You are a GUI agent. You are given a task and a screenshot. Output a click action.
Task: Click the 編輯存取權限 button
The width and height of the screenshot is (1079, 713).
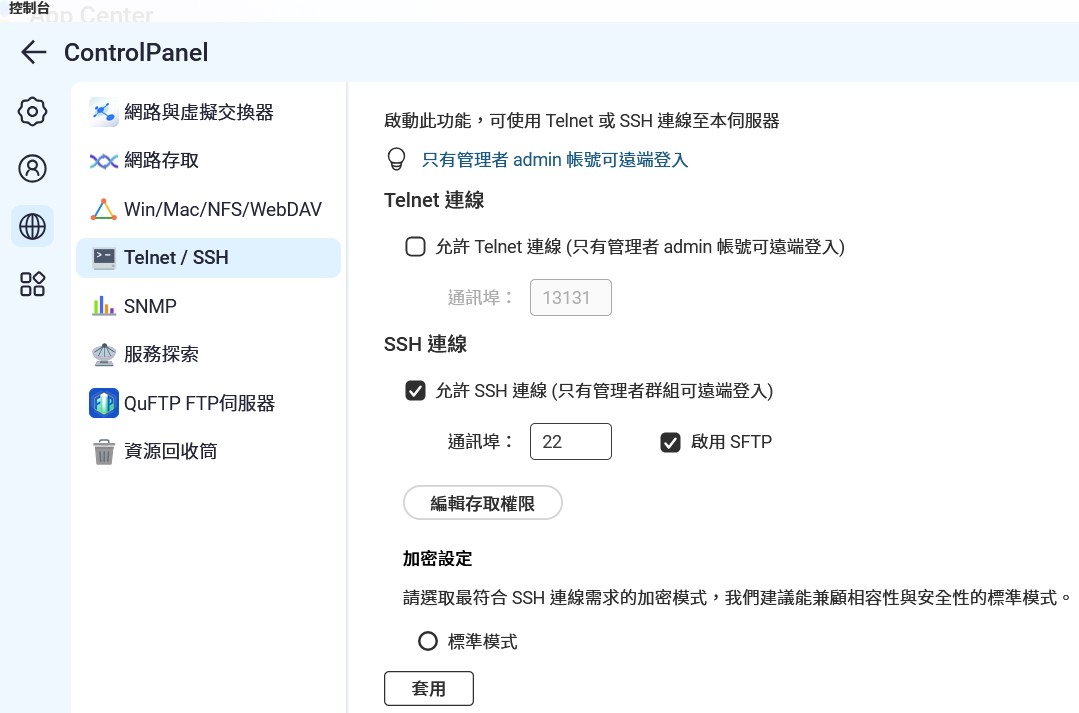pos(482,504)
